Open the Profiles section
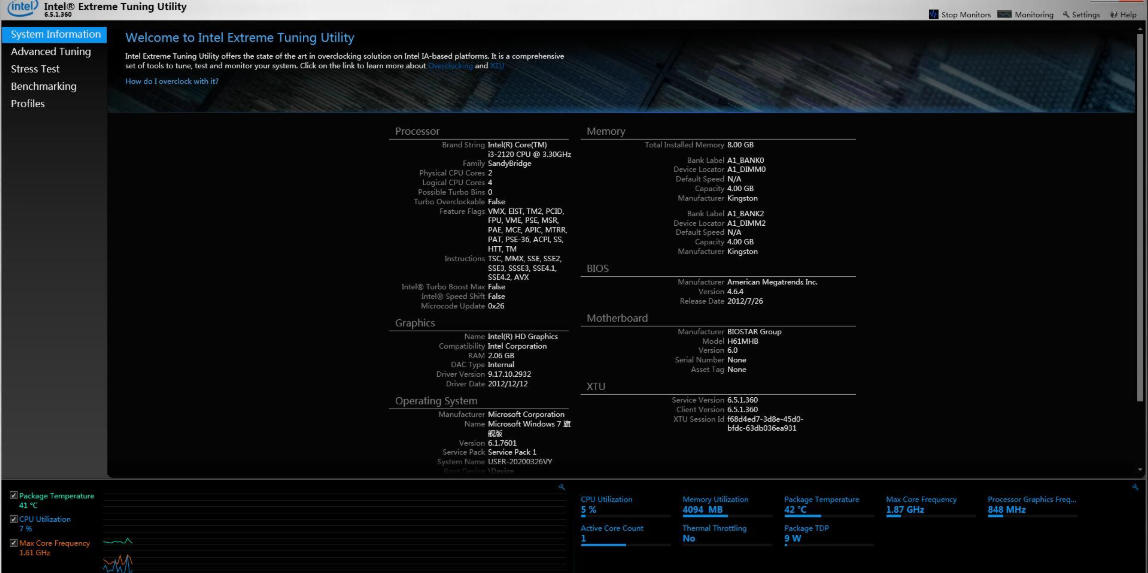The image size is (1148, 573). pyautogui.click(x=28, y=104)
